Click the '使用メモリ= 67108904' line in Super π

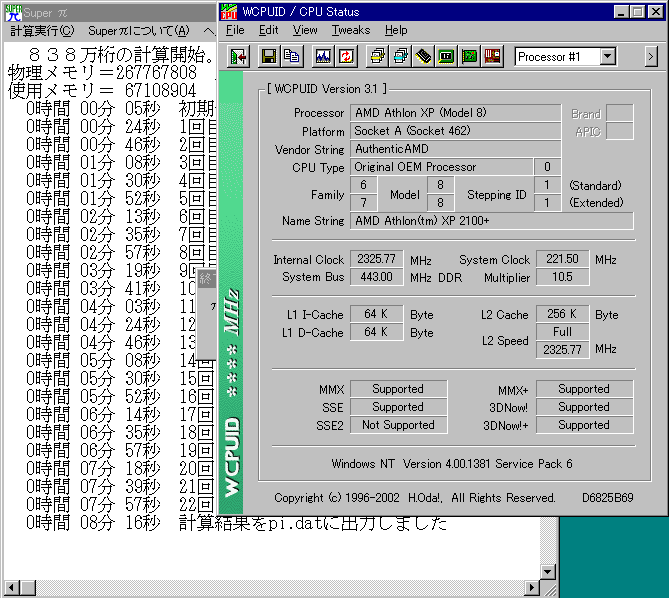[102, 90]
